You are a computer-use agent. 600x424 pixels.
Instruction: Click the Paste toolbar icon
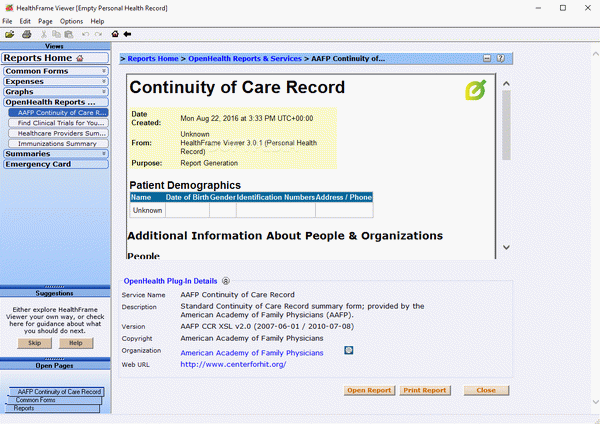[x=69, y=34]
